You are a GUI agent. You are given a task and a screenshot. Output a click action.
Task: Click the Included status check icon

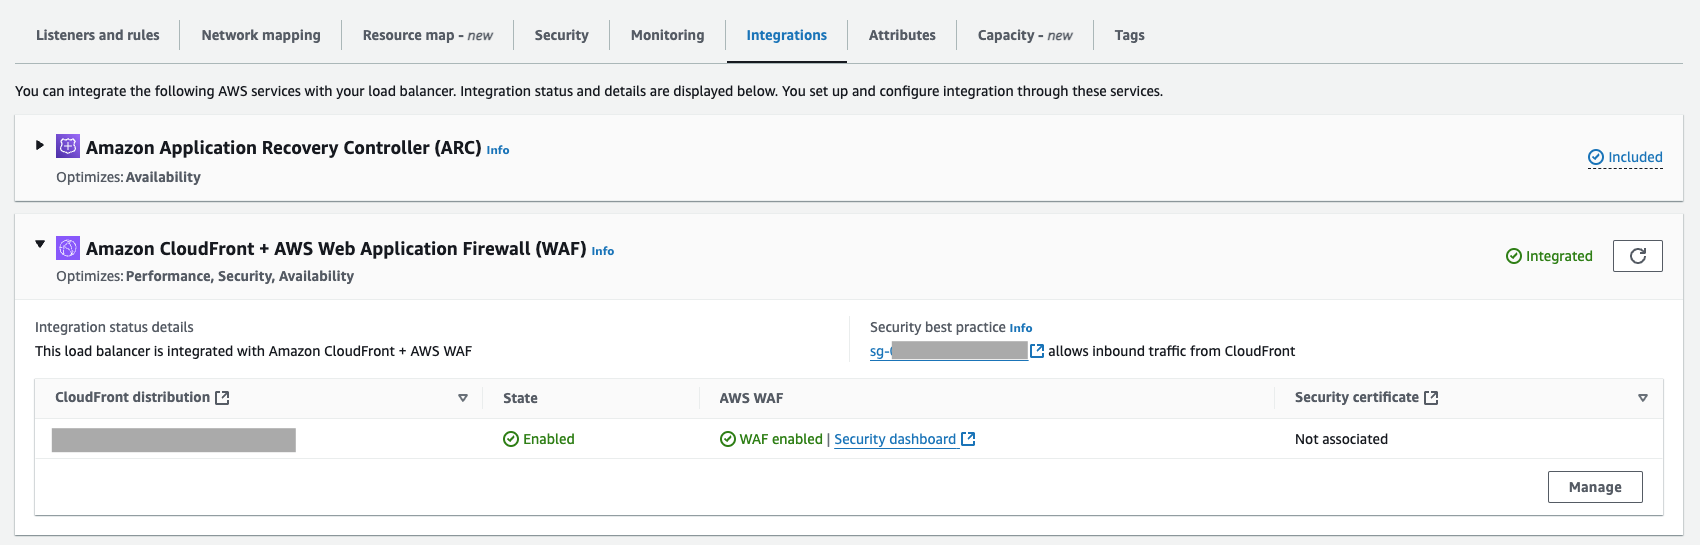click(x=1596, y=157)
